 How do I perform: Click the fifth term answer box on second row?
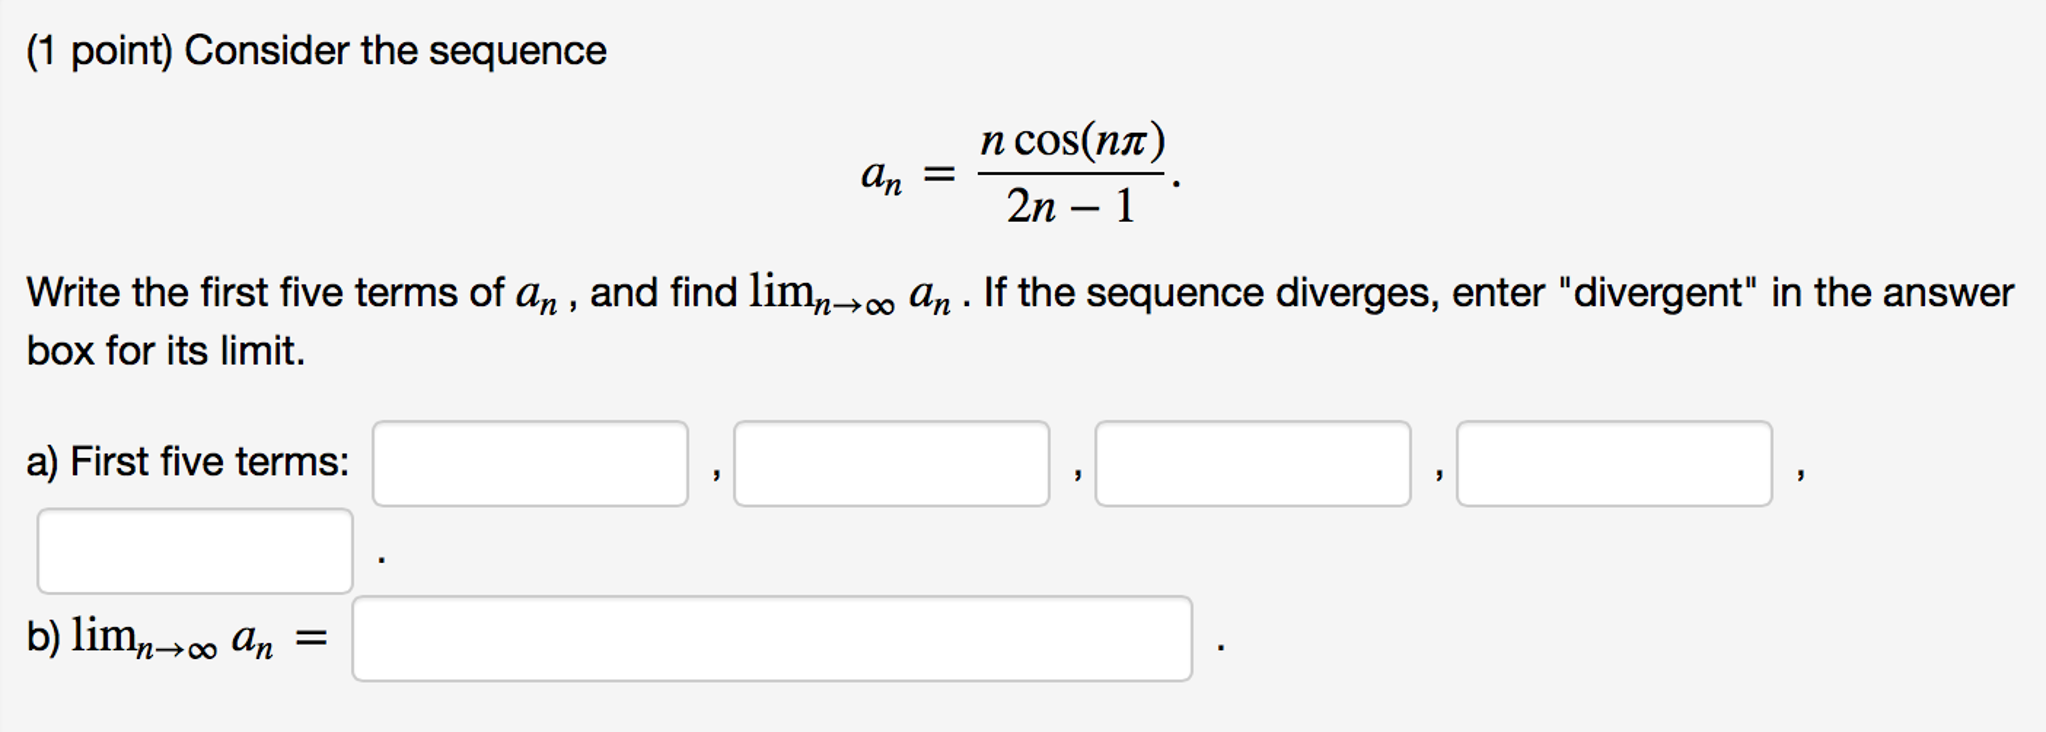[196, 547]
